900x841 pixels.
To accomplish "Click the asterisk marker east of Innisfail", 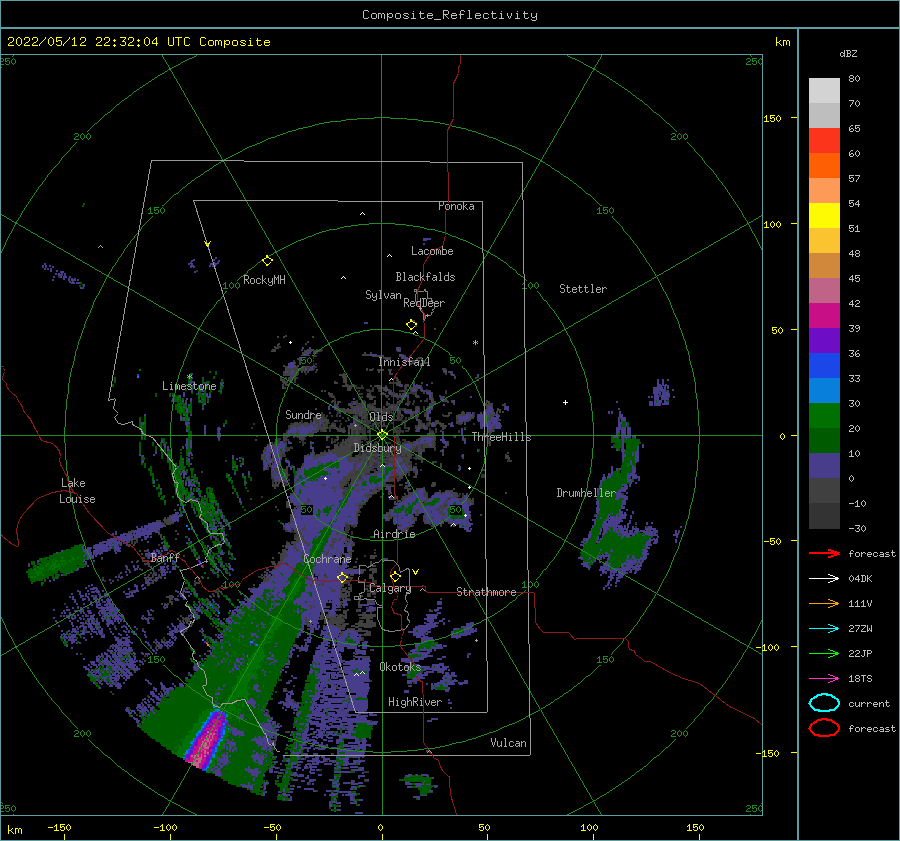I will click(475, 343).
